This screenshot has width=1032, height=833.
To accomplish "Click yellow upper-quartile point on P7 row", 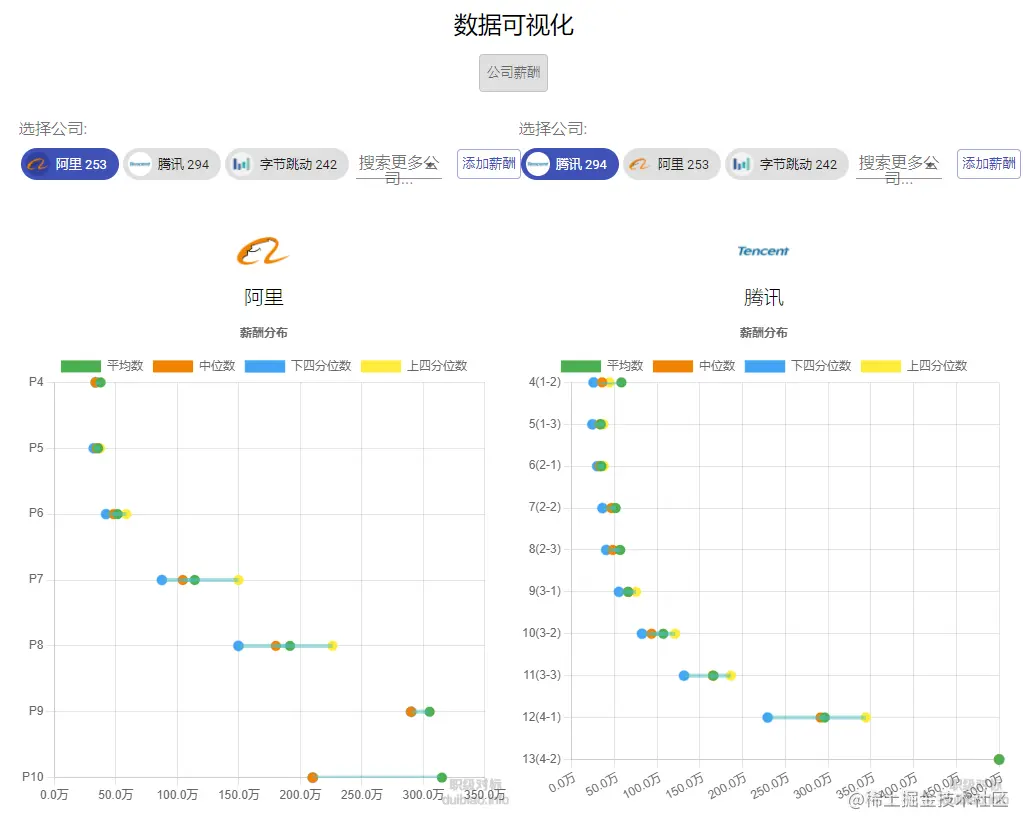I will tap(238, 580).
